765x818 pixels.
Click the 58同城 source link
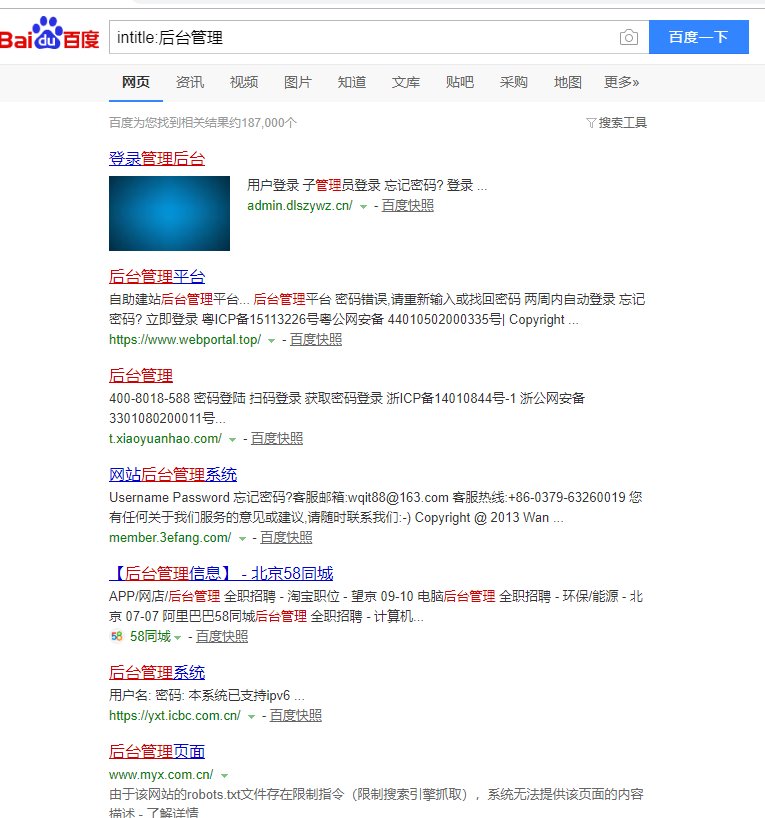click(x=150, y=636)
